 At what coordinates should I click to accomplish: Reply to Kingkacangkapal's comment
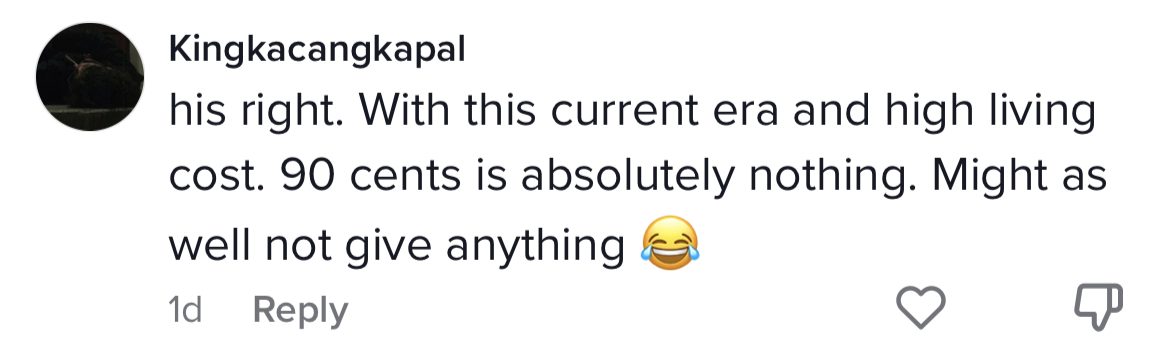(x=301, y=310)
